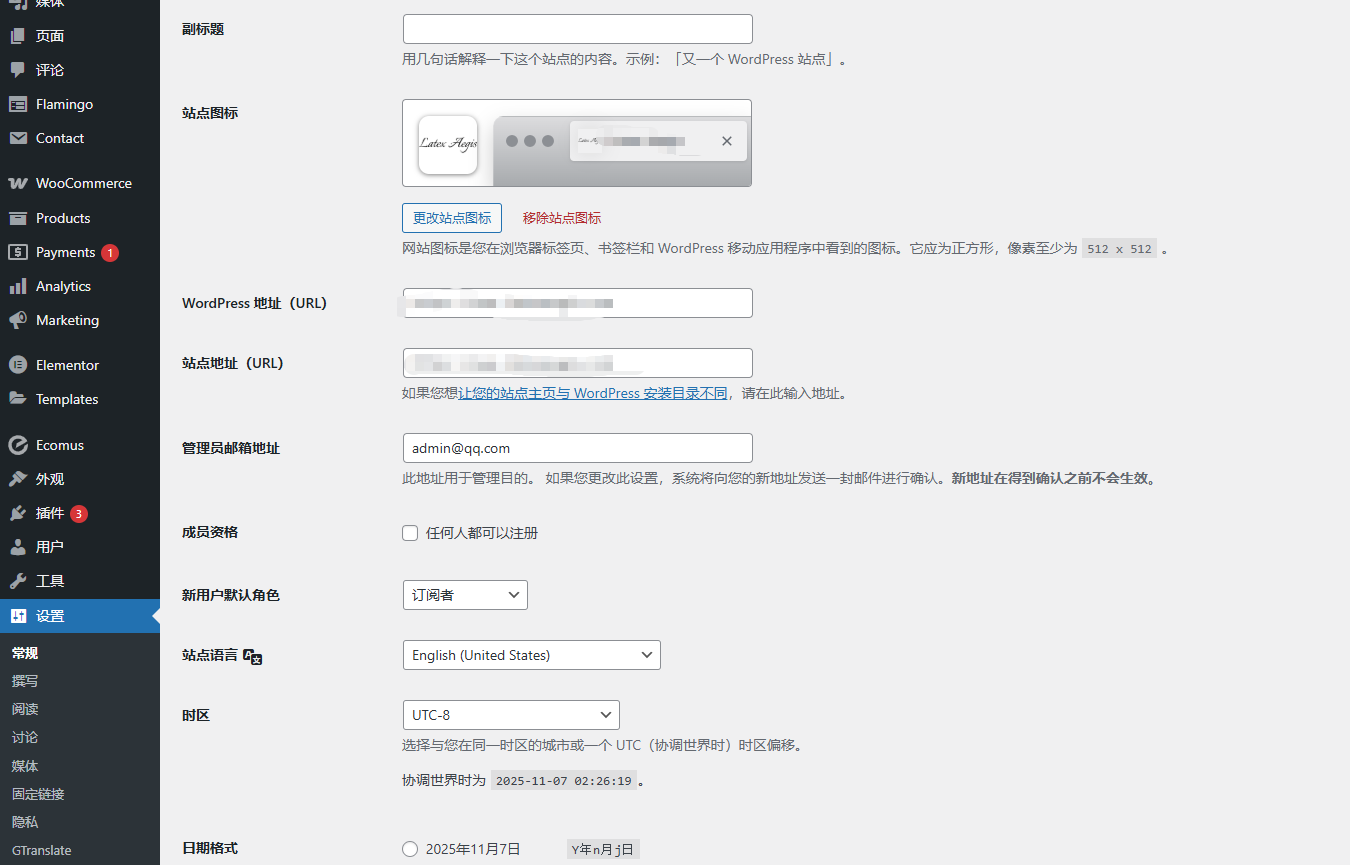Open the 新用户默认角色 dropdown
Viewport: 1350px width, 865px height.
click(x=465, y=595)
